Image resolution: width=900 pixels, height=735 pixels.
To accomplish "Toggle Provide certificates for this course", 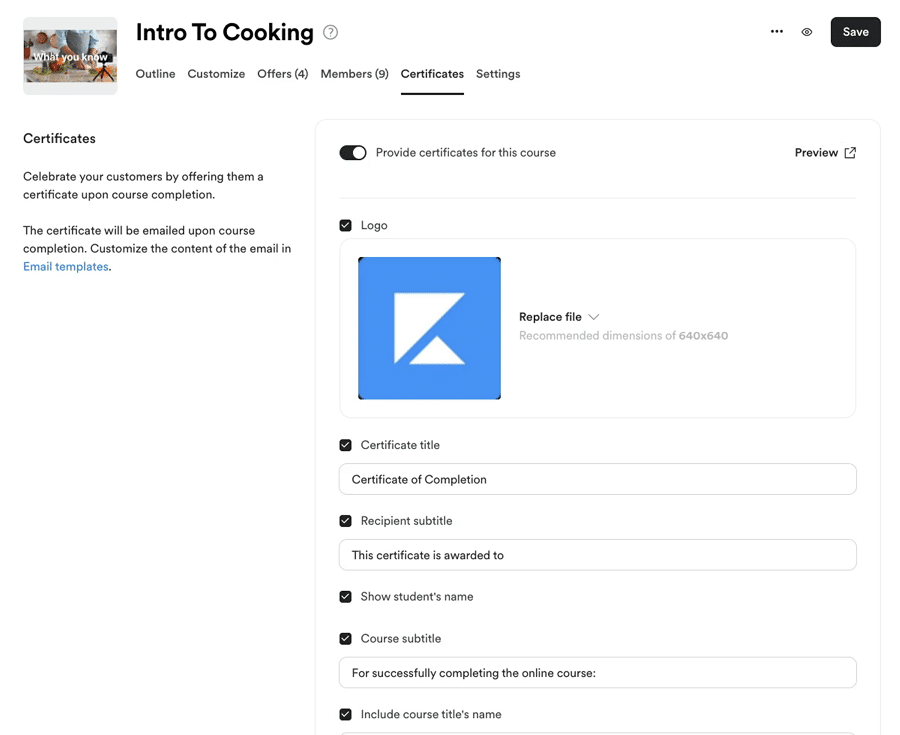I will coord(353,153).
